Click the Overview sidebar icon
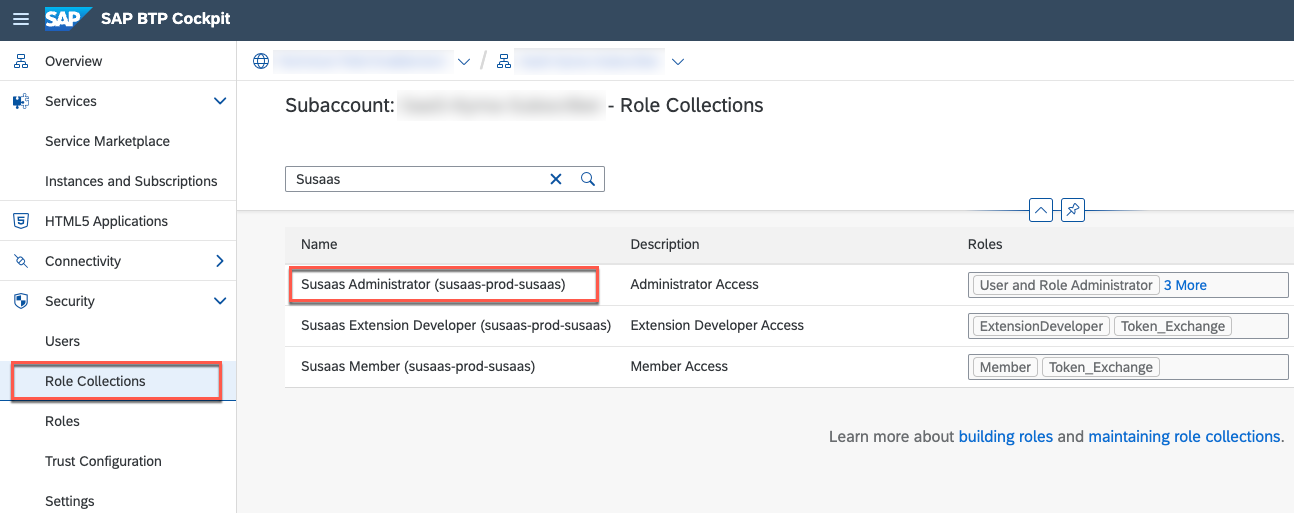Viewport: 1294px width, 513px height. [21, 61]
